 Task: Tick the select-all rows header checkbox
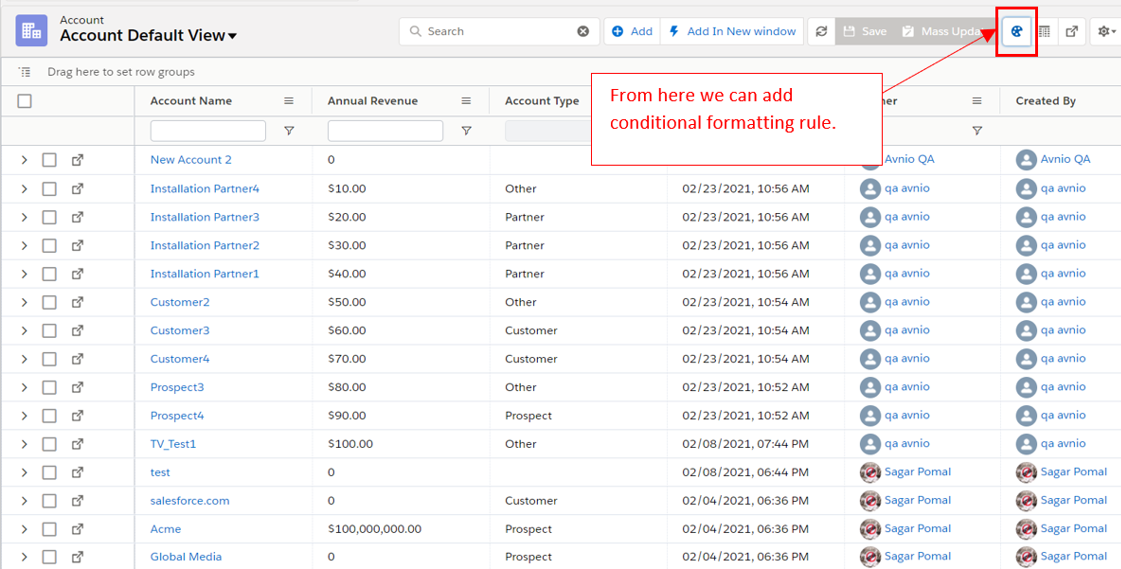coord(25,101)
